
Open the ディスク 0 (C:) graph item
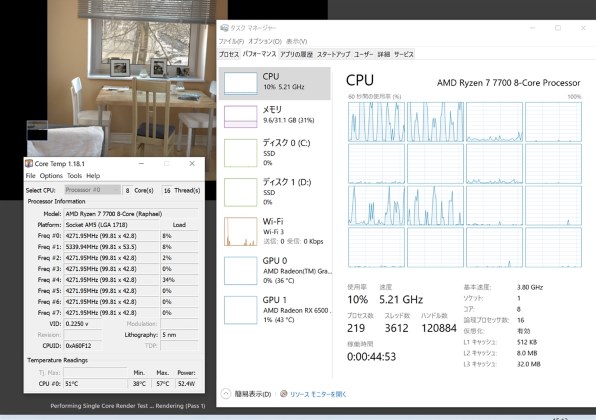point(275,153)
